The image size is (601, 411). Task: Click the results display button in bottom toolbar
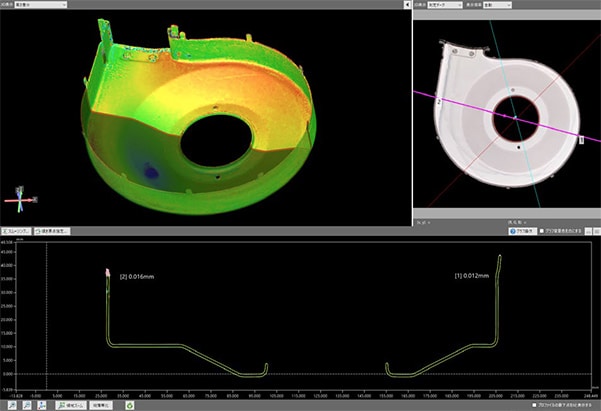[x=103, y=406]
